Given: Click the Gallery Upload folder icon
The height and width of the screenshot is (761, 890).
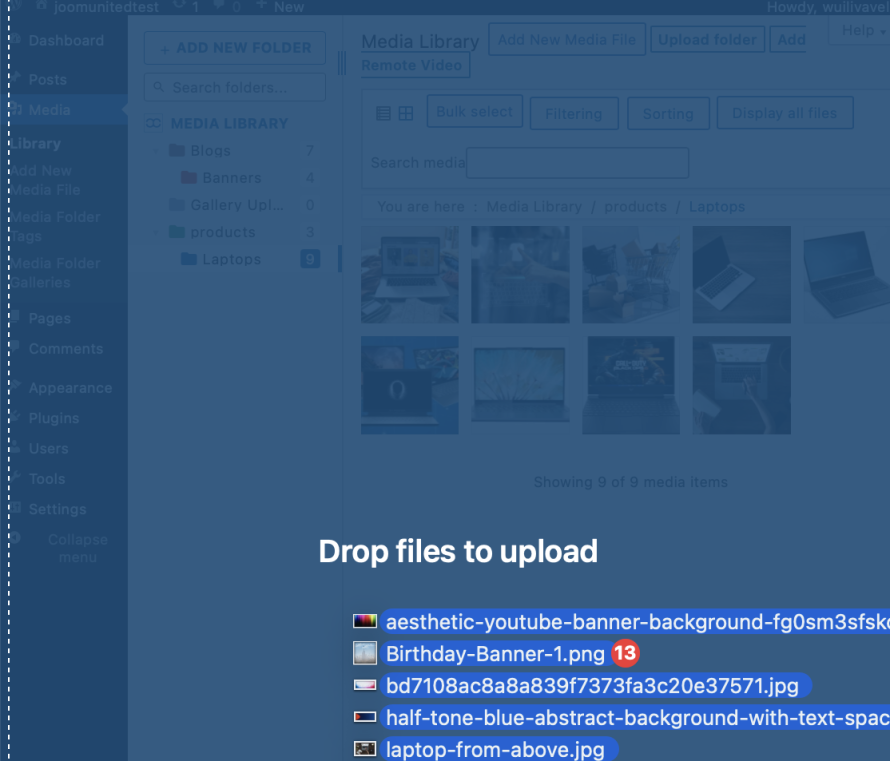Looking at the screenshot, I should tap(177, 205).
